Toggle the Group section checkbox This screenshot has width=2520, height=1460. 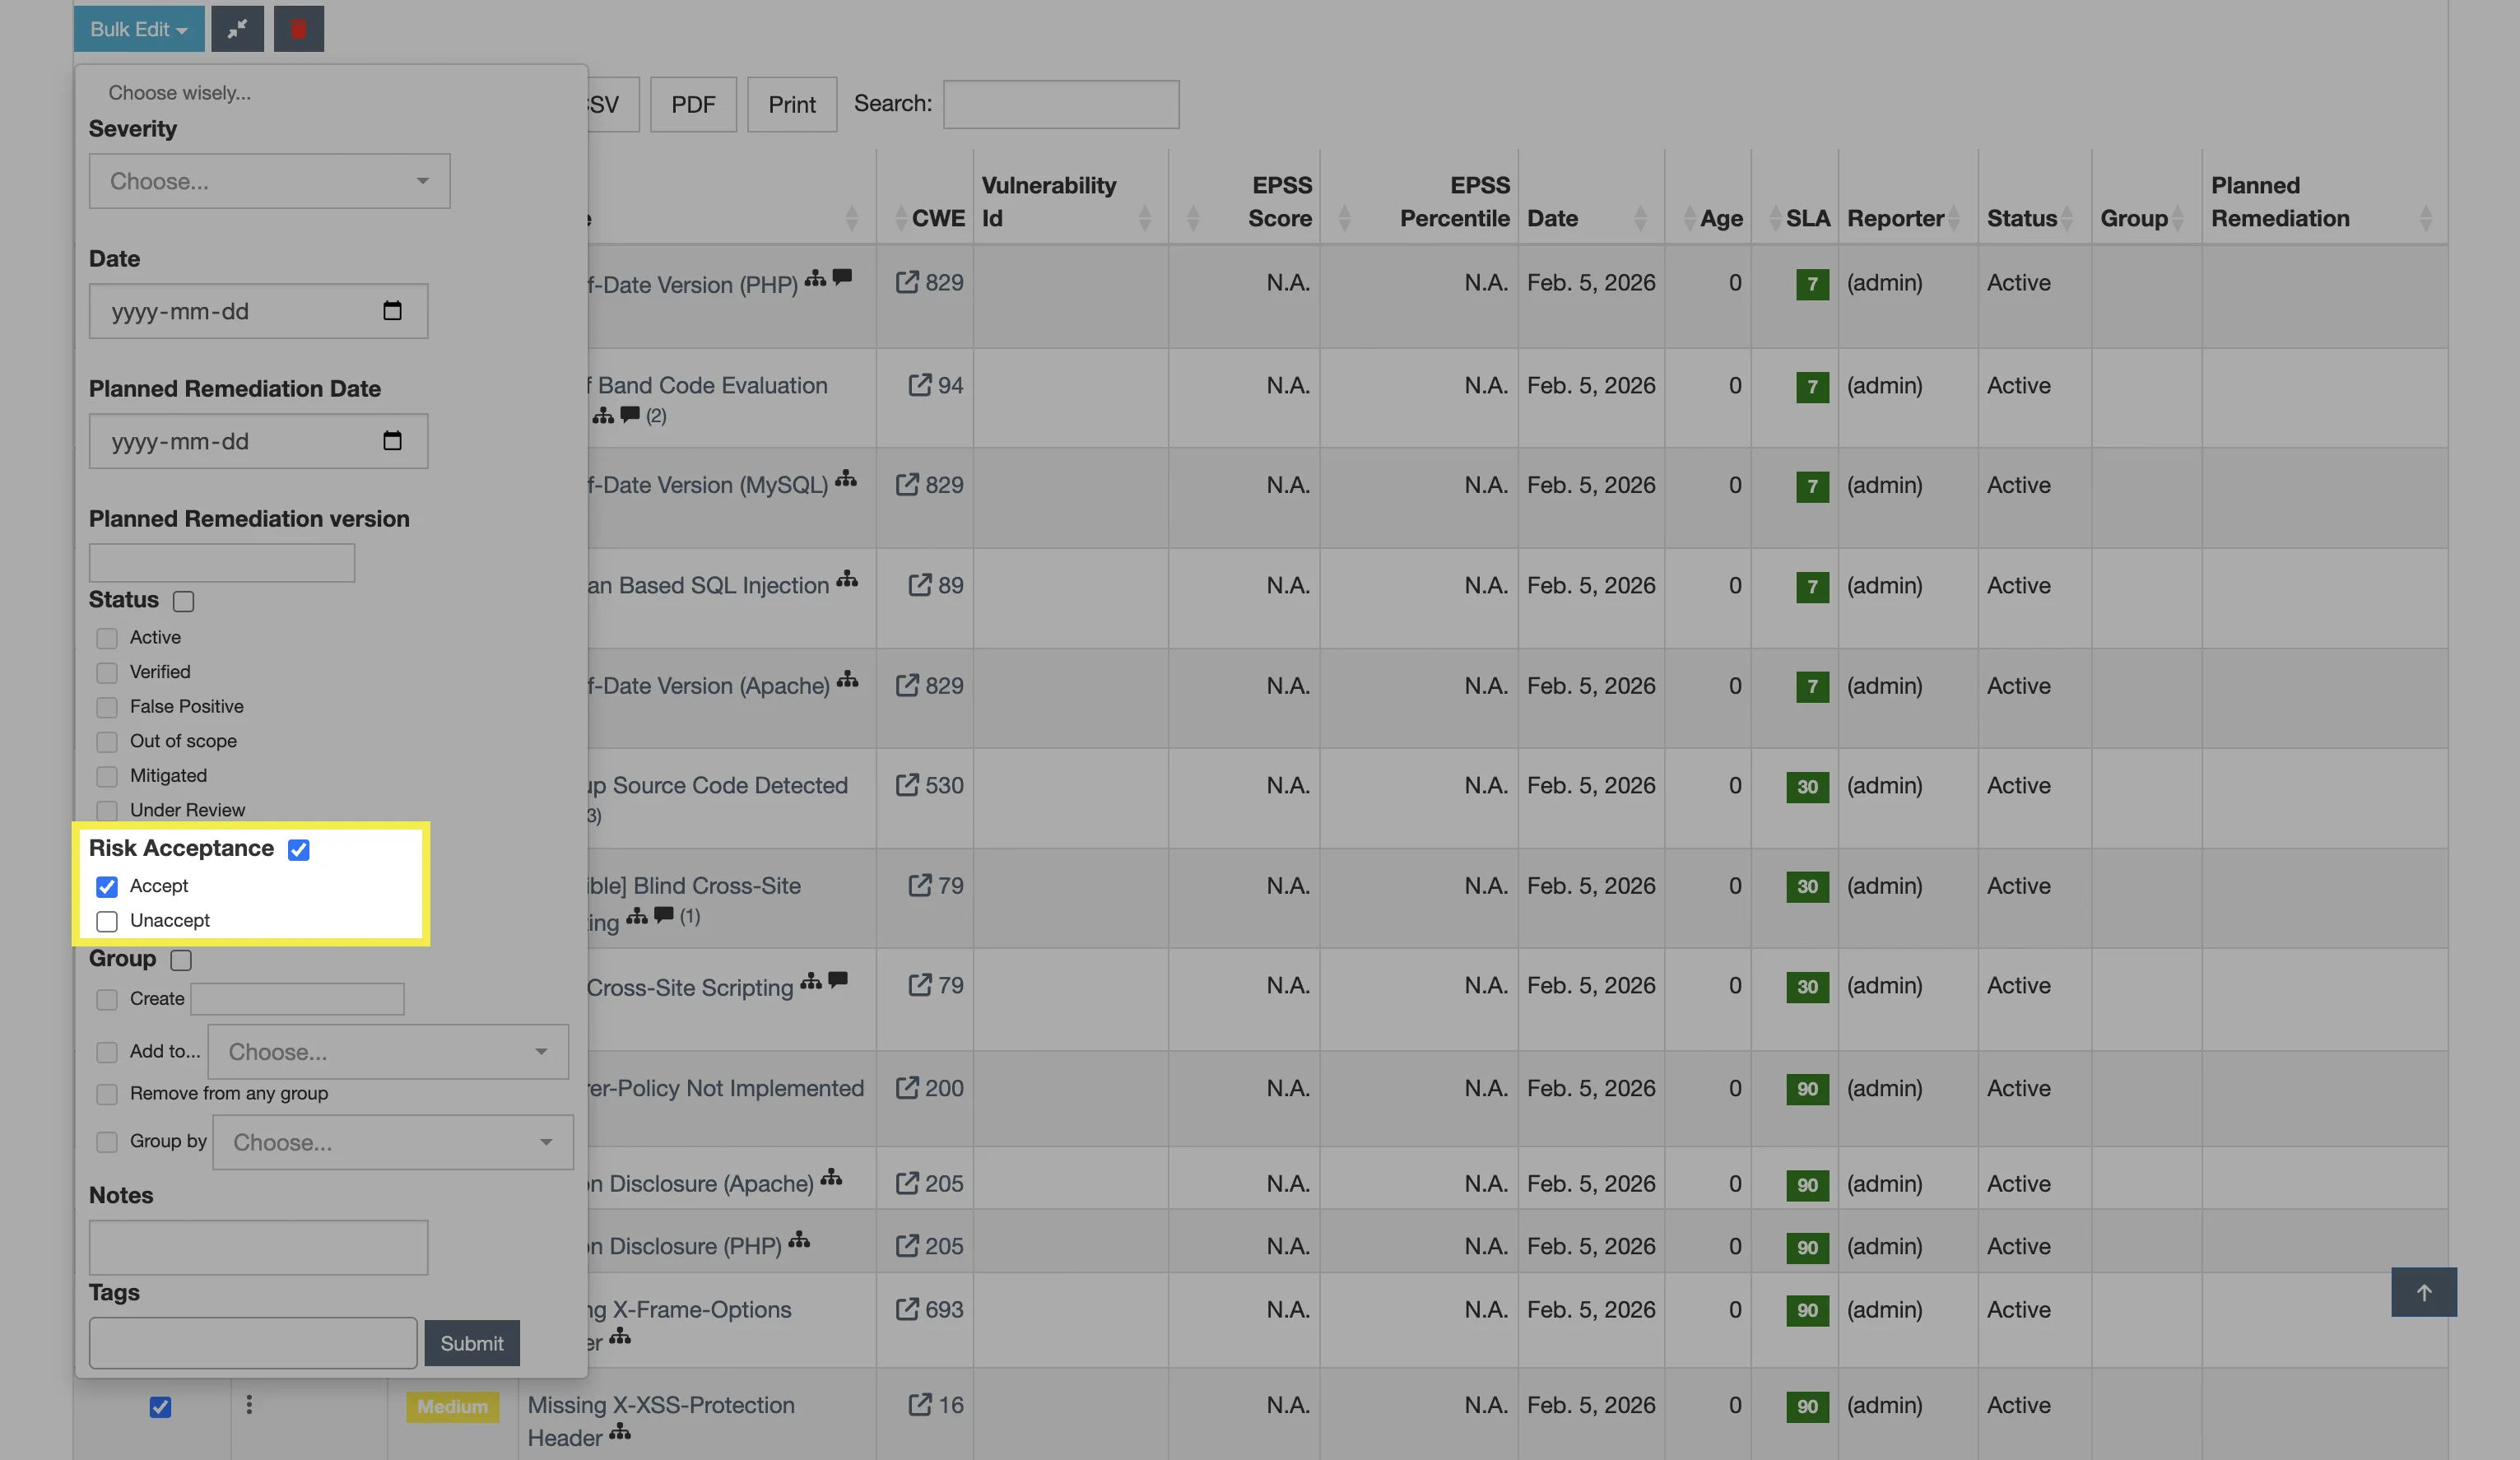[181, 960]
